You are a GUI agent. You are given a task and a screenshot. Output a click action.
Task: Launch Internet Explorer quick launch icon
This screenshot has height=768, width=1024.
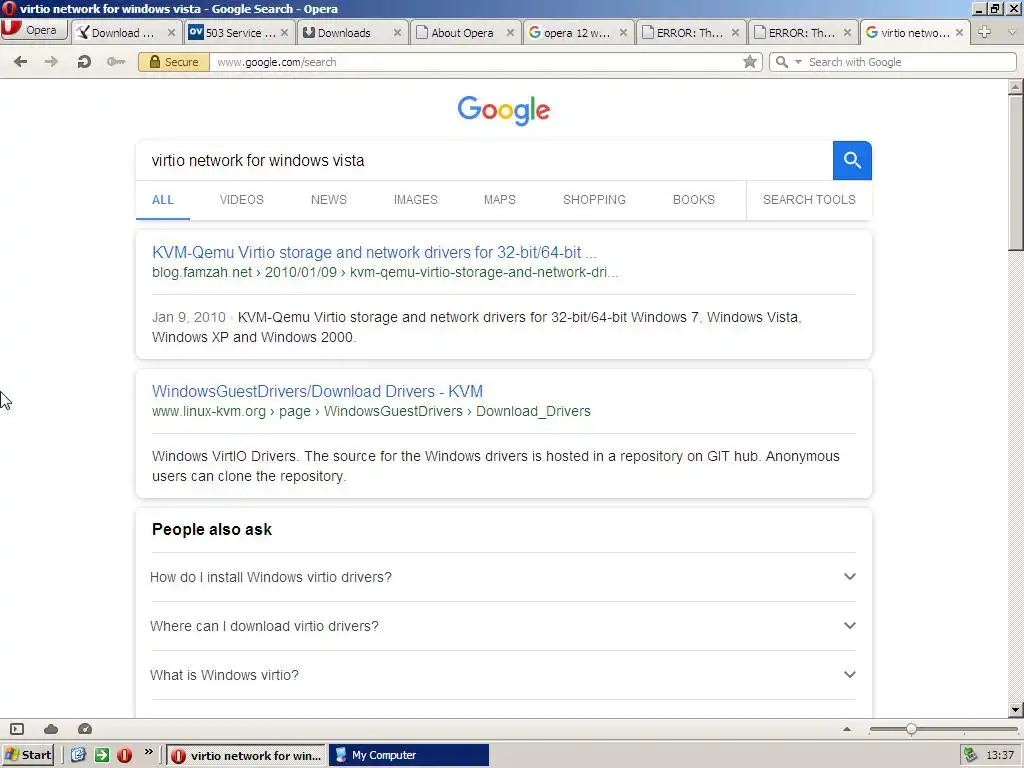point(78,755)
